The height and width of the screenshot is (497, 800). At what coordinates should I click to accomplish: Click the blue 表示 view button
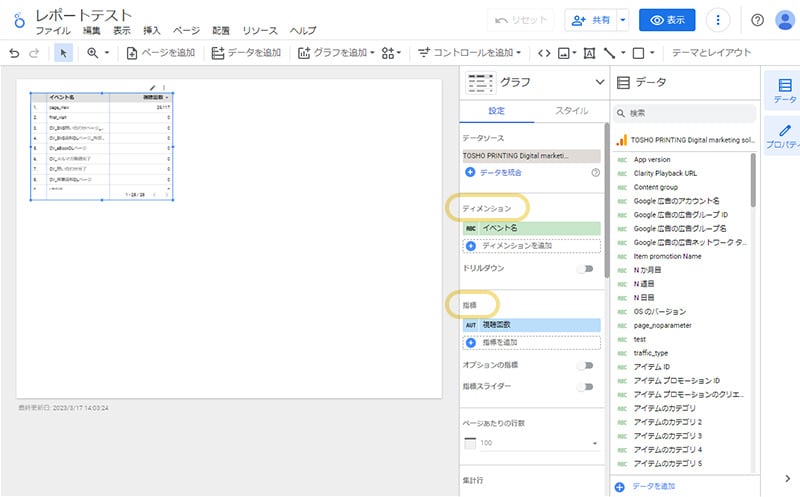(667, 20)
